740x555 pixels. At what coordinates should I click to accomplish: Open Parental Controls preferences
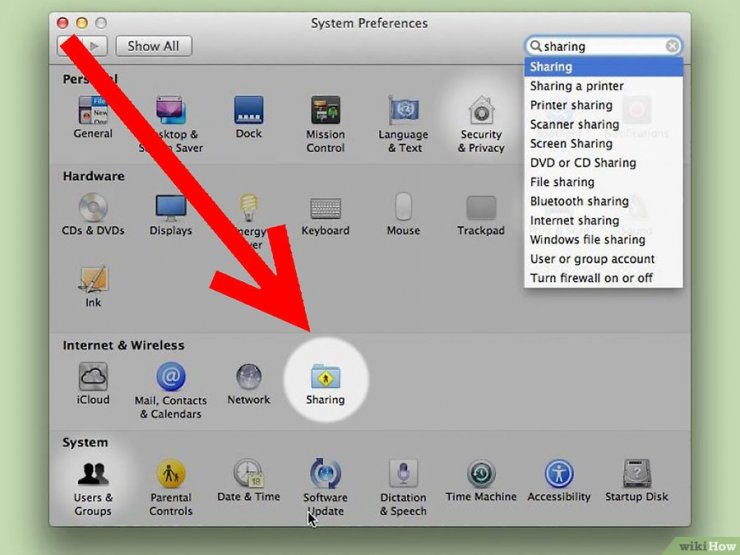pos(171,474)
